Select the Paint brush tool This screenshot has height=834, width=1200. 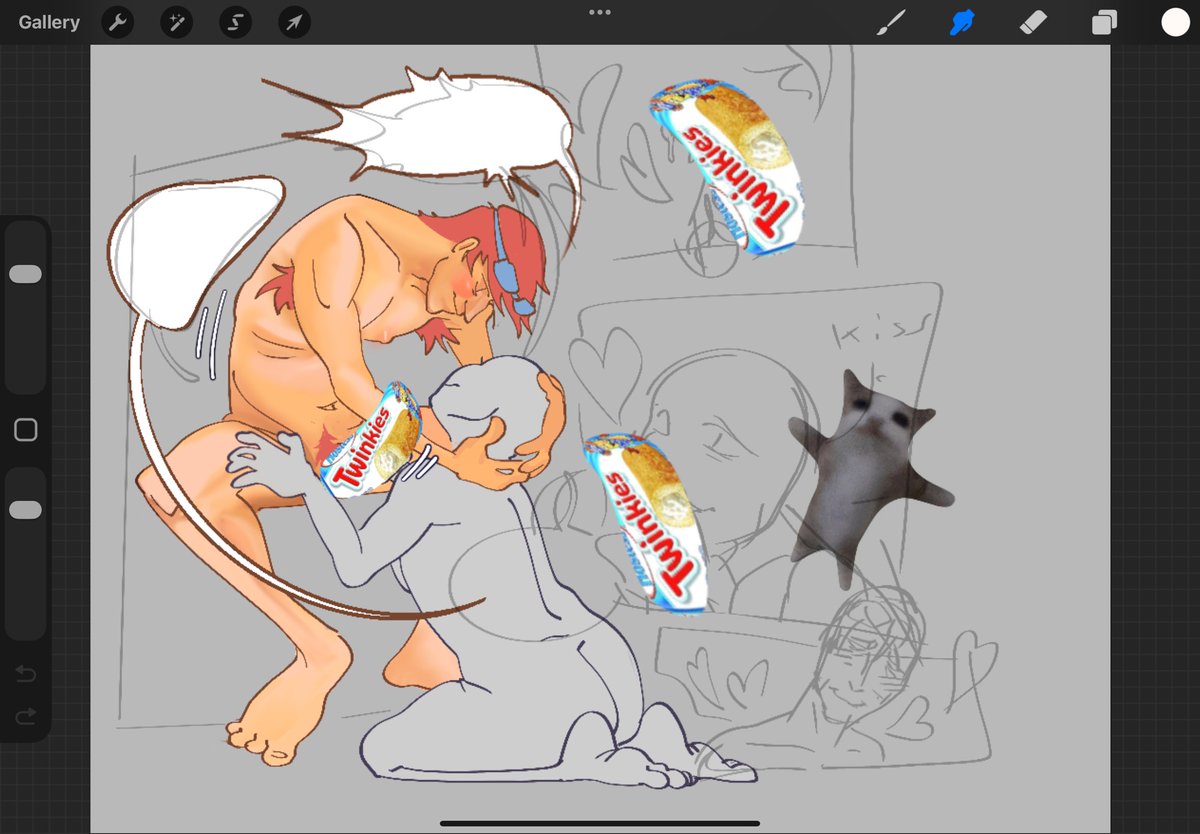pyautogui.click(x=890, y=22)
